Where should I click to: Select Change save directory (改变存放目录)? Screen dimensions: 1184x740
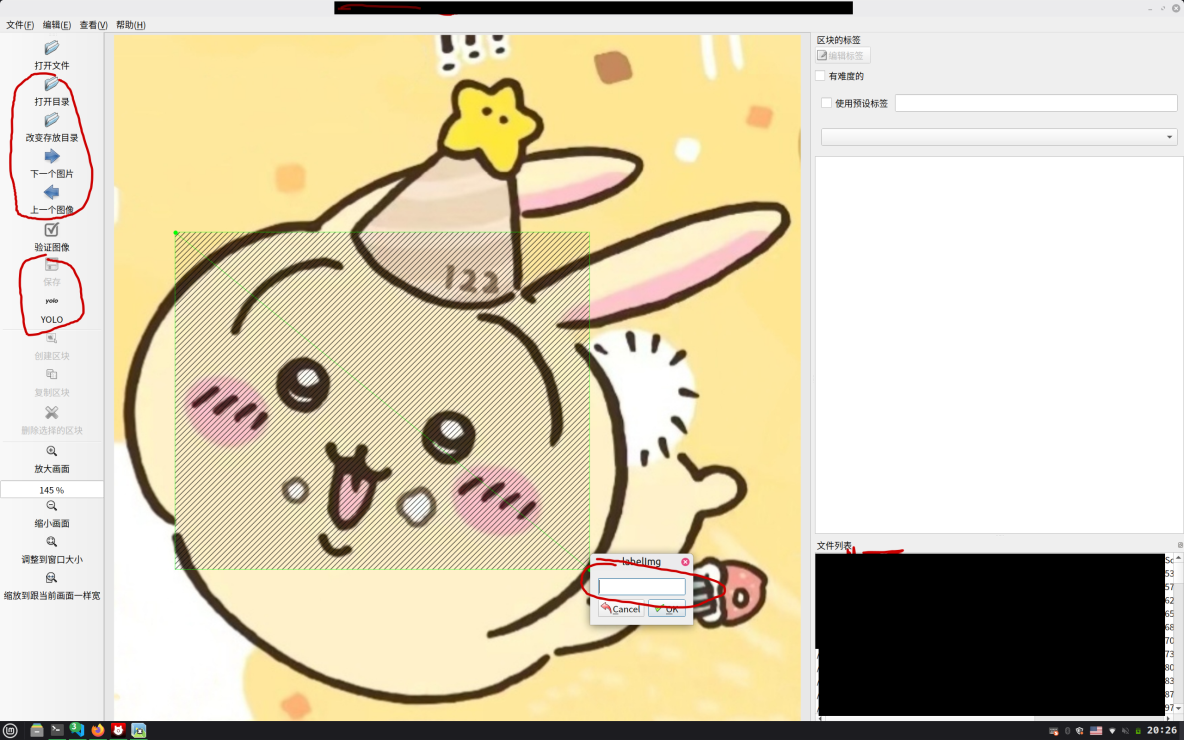(51, 127)
